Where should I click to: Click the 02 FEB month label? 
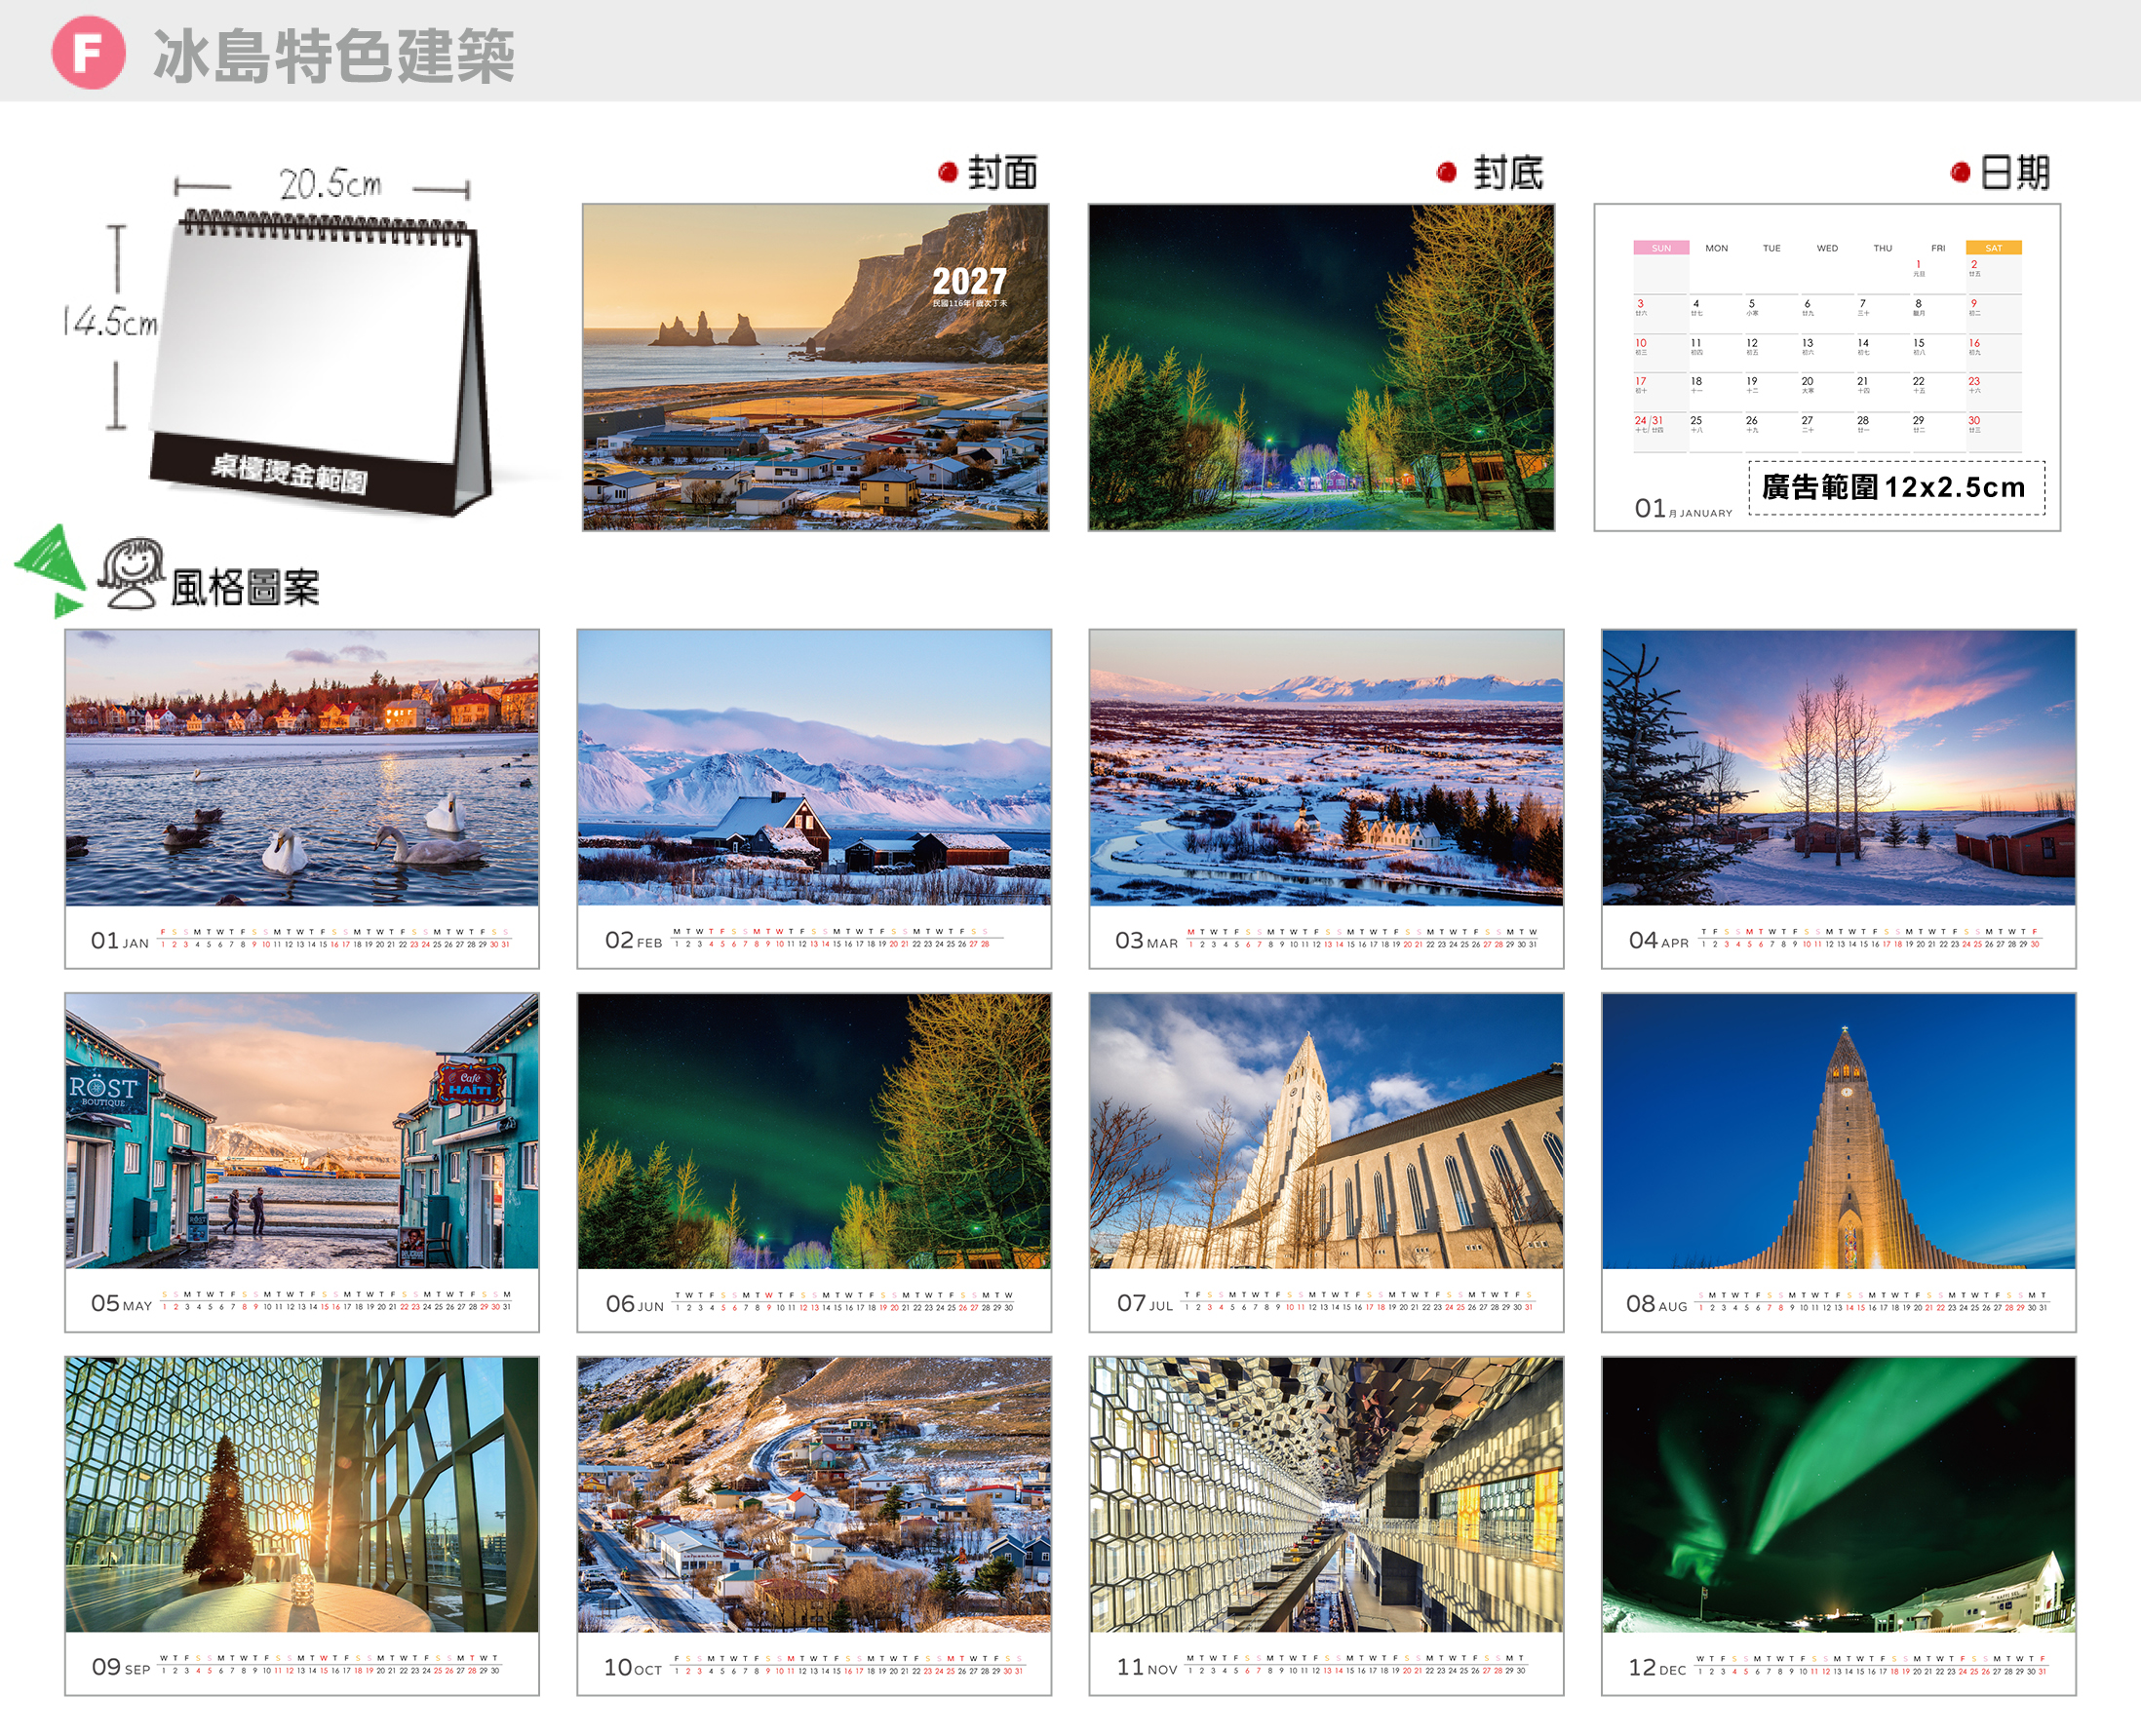633,940
